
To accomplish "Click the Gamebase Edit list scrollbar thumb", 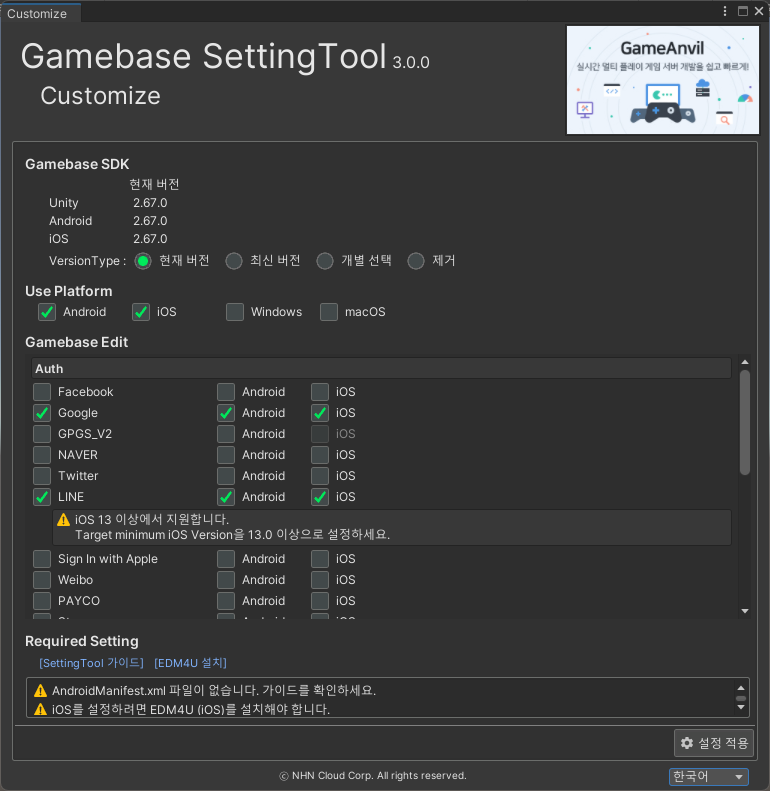I will tap(745, 422).
